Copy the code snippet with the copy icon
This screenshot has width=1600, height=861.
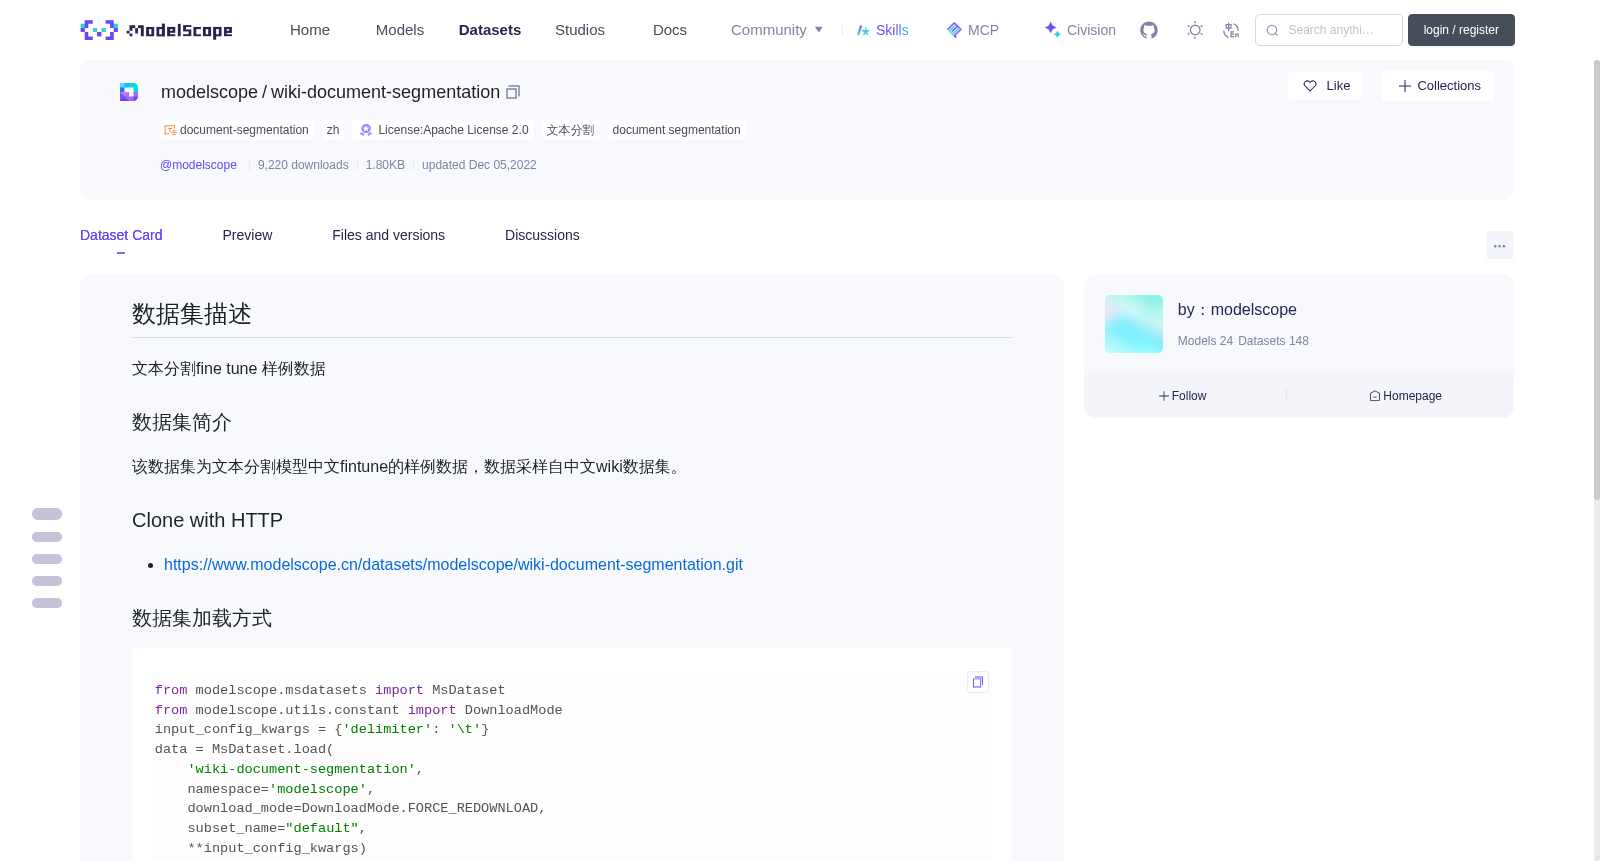978,682
